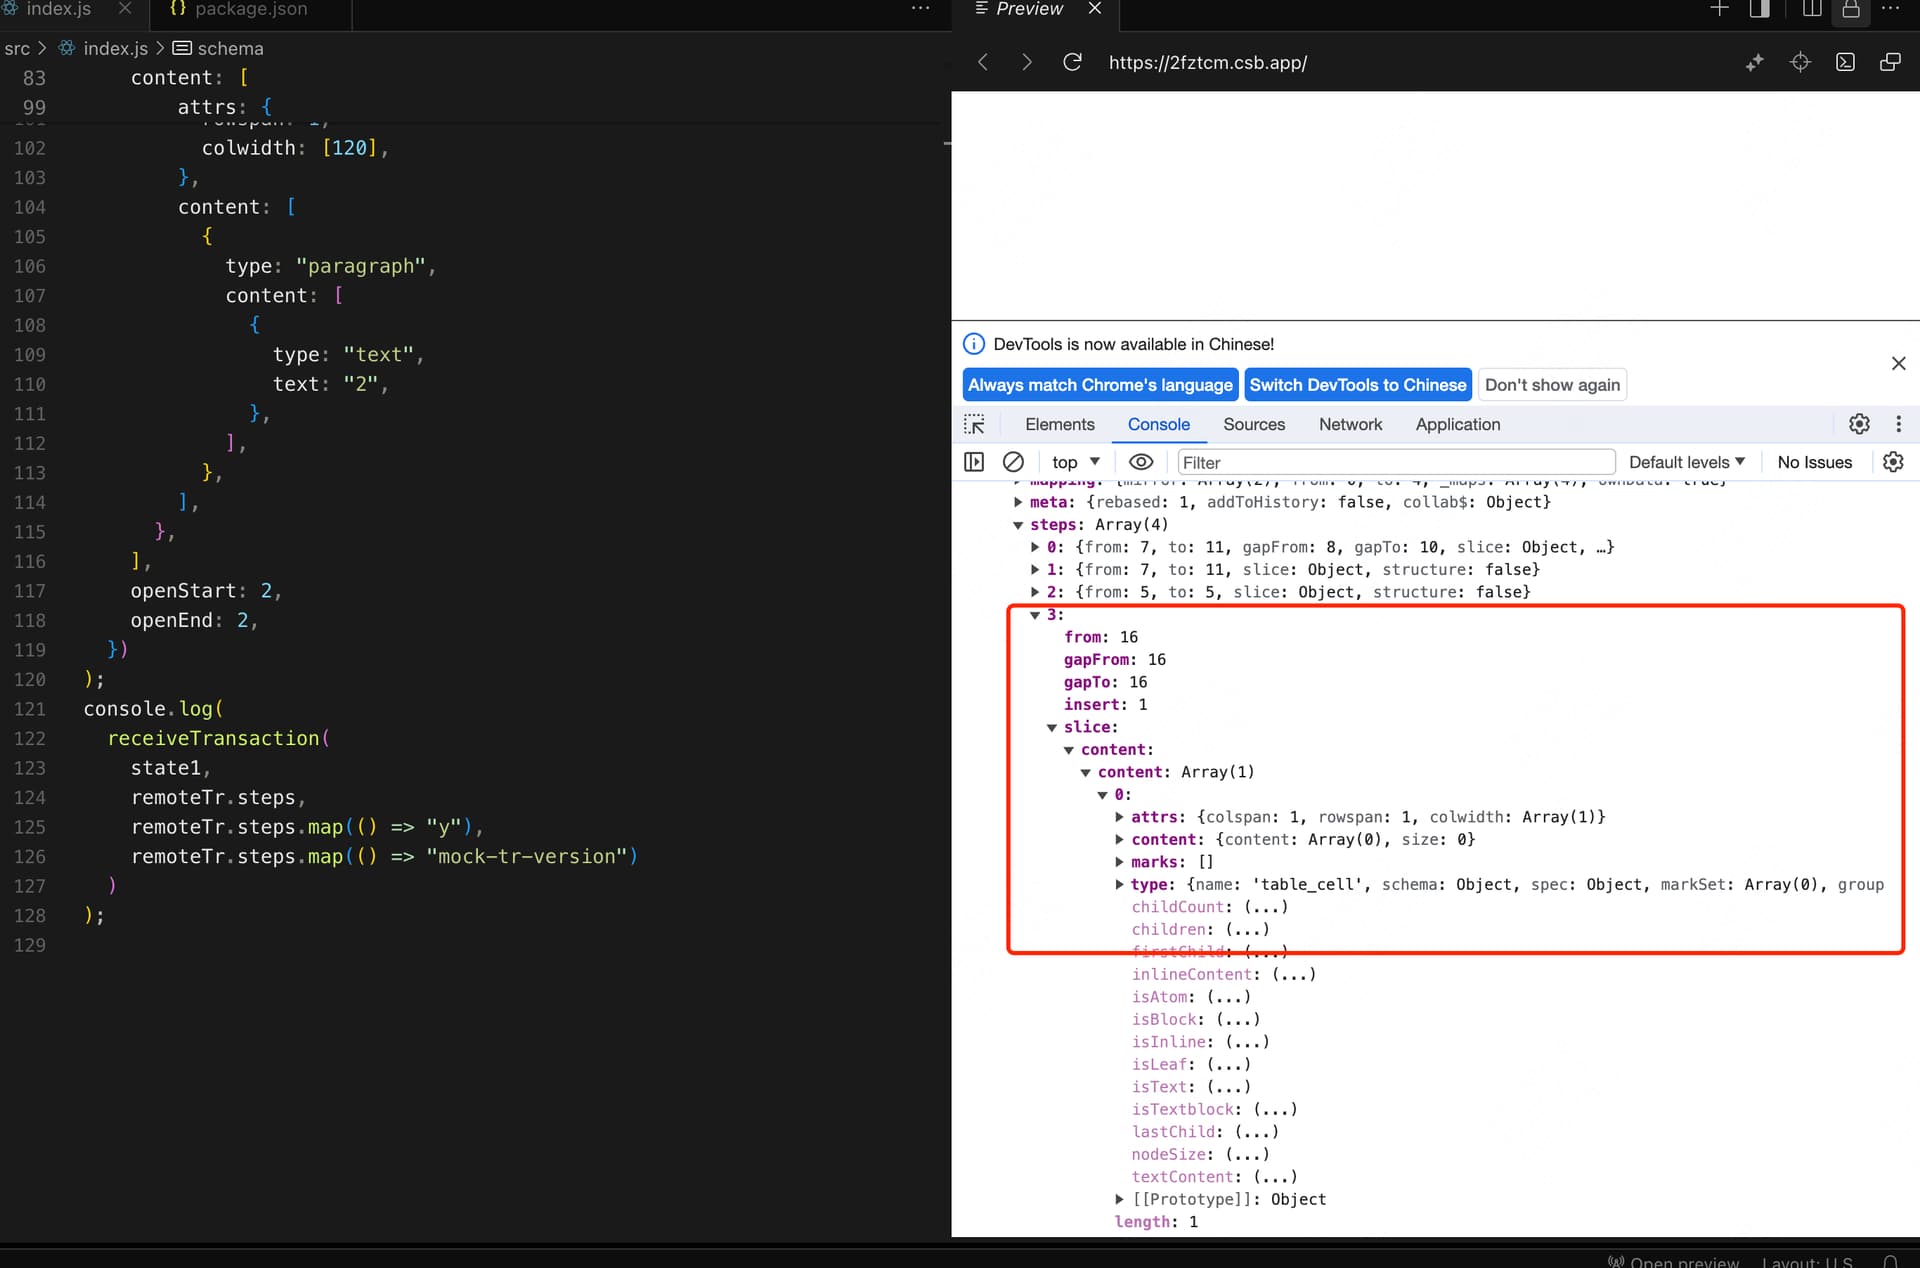Toggle the console sidebar panel
This screenshot has width=1920, height=1268.
coord(974,462)
